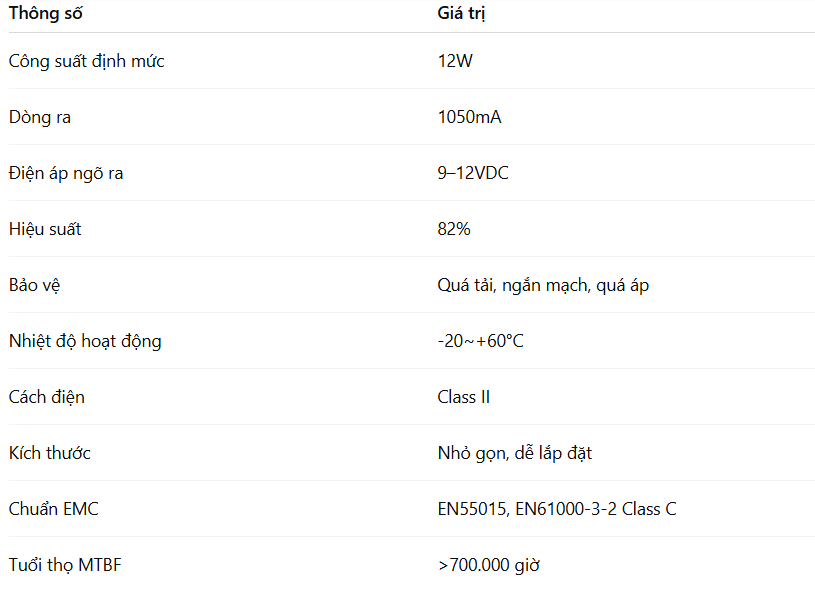Select the "Nhiệt độ hoạt động" label
Image resolution: width=815 pixels, height=605 pixels.
coord(85,341)
